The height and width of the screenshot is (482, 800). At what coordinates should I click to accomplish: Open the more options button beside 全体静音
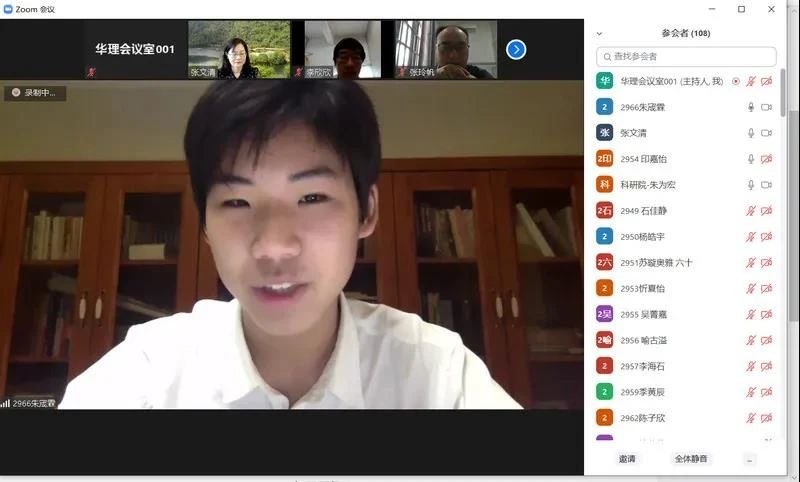pyautogui.click(x=750, y=459)
